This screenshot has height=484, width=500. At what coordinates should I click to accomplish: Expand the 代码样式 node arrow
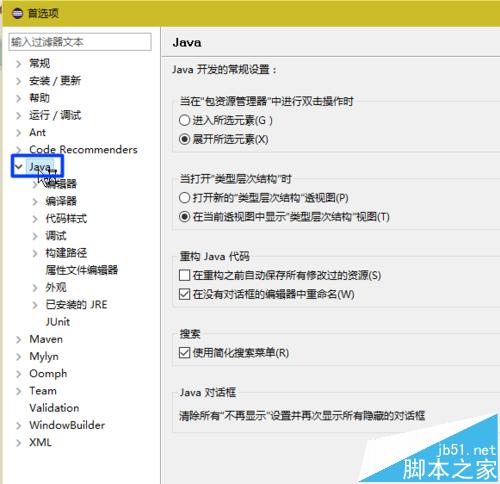(35, 219)
